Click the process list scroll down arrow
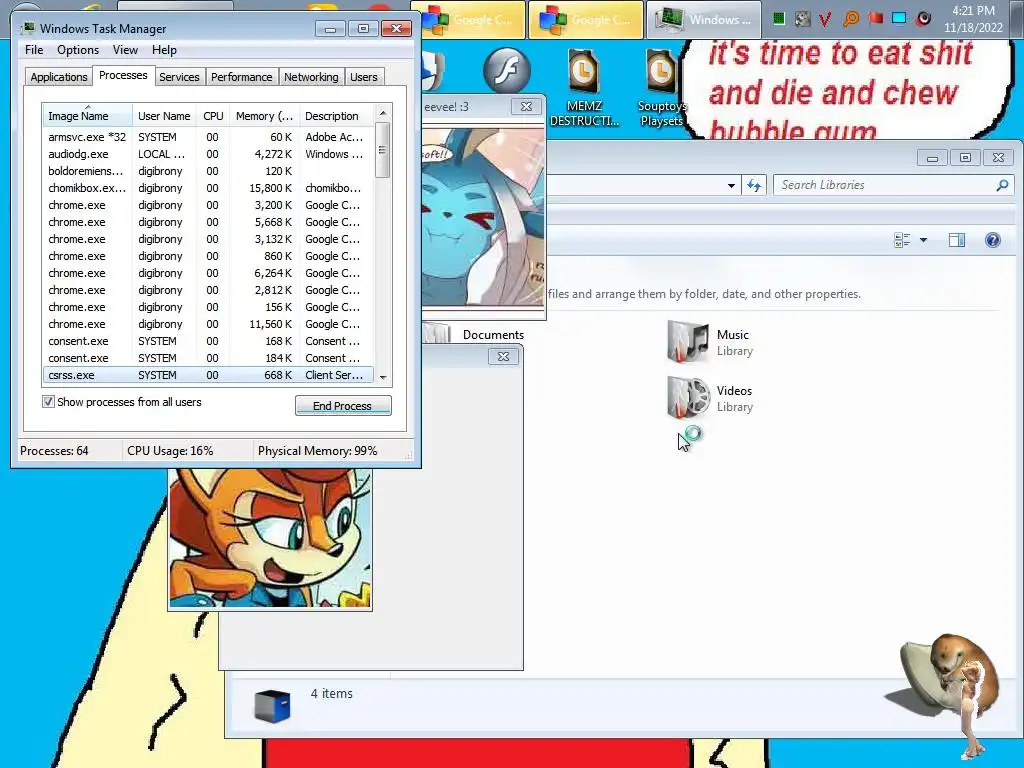The width and height of the screenshot is (1024, 768). pos(383,377)
